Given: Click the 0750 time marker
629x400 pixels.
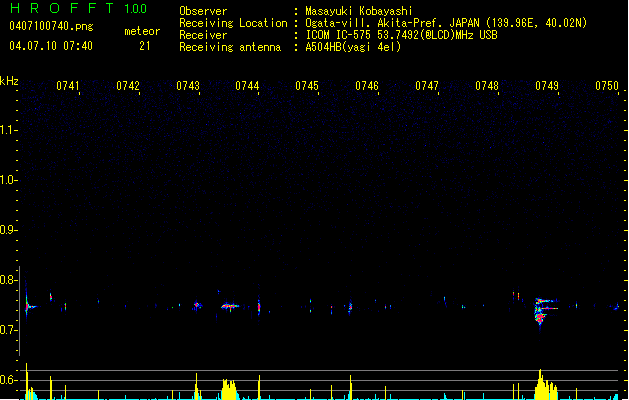Looking at the screenshot, I should (607, 86).
